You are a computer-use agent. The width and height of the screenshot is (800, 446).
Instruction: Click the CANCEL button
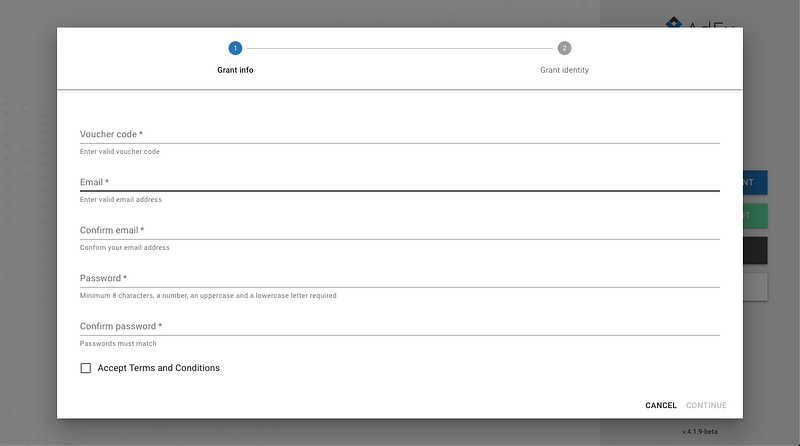coord(661,405)
